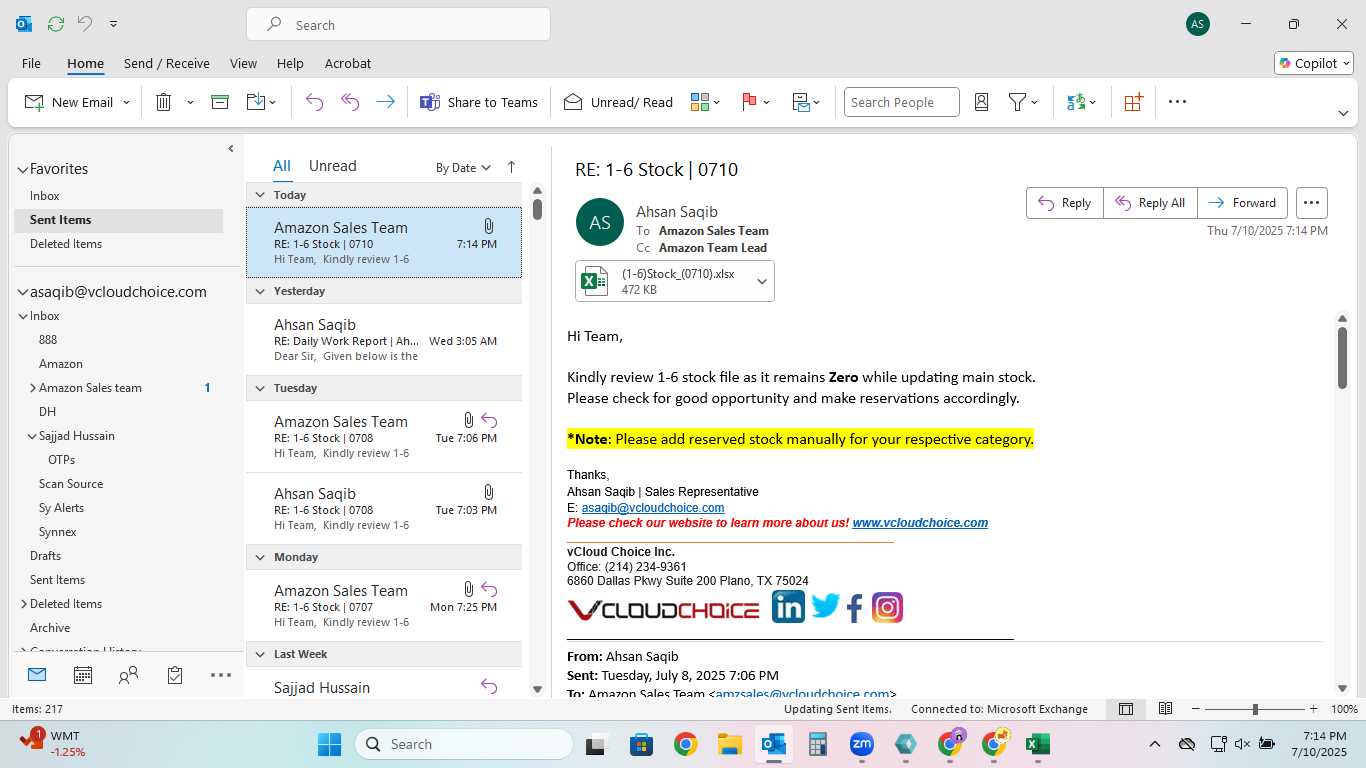Click the Translate icon in ribbon

point(1076,102)
